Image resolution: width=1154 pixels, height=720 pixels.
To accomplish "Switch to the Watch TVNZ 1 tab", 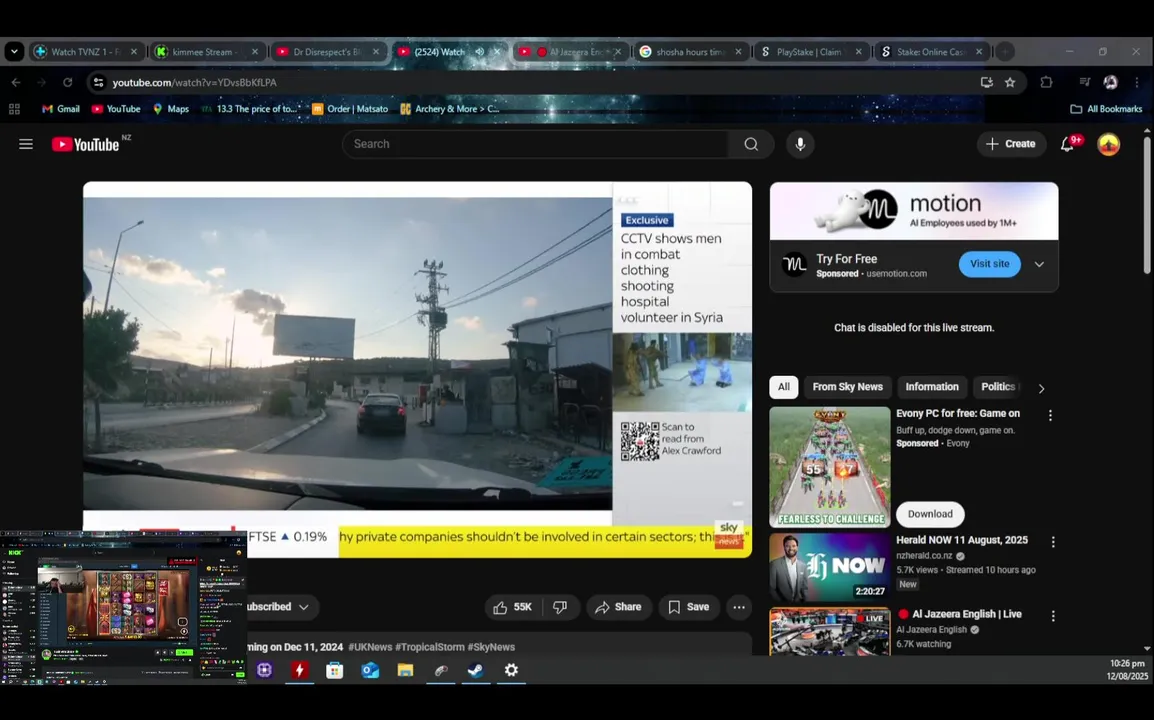I will tap(87, 52).
